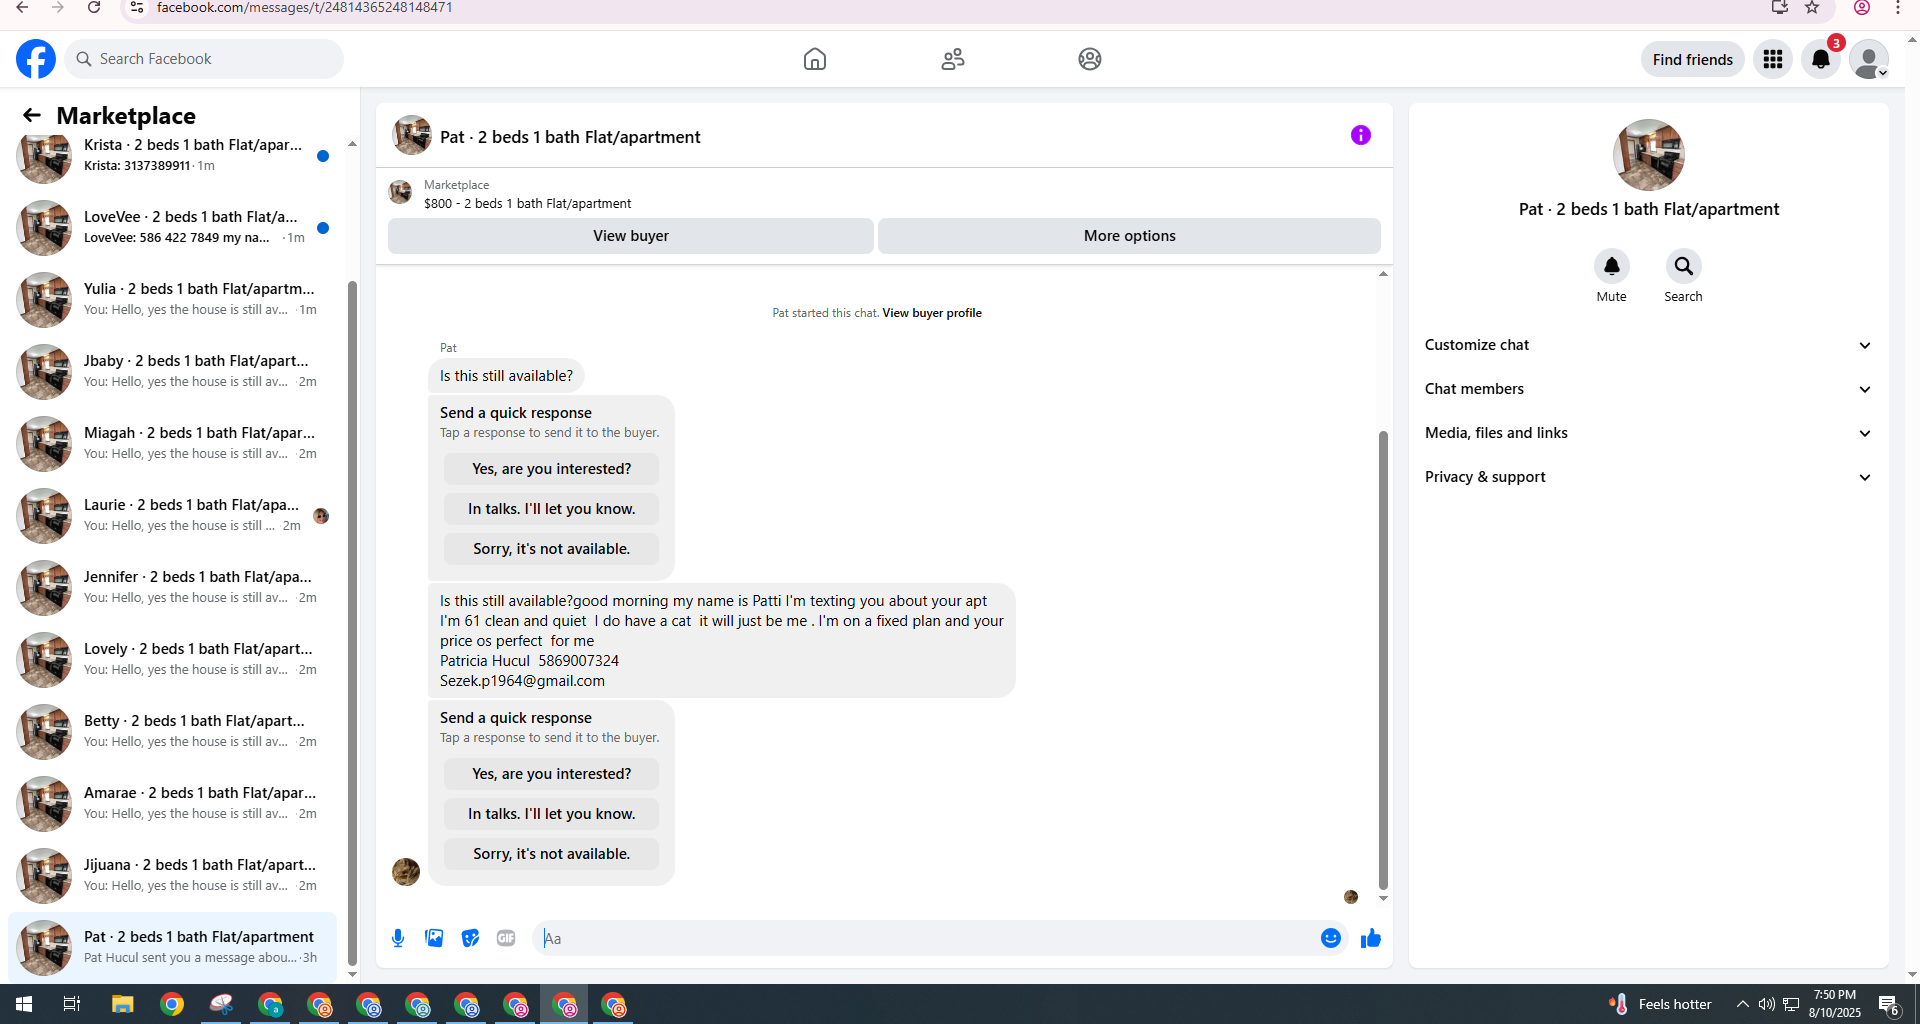
Task: Open the Friends icon in top navigation
Action: [953, 59]
